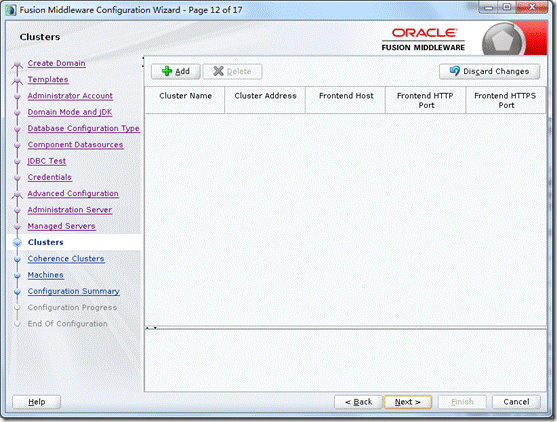The width and height of the screenshot is (557, 422).
Task: Click the Oracle Fusion Middleware pentagon logo
Action: [503, 41]
